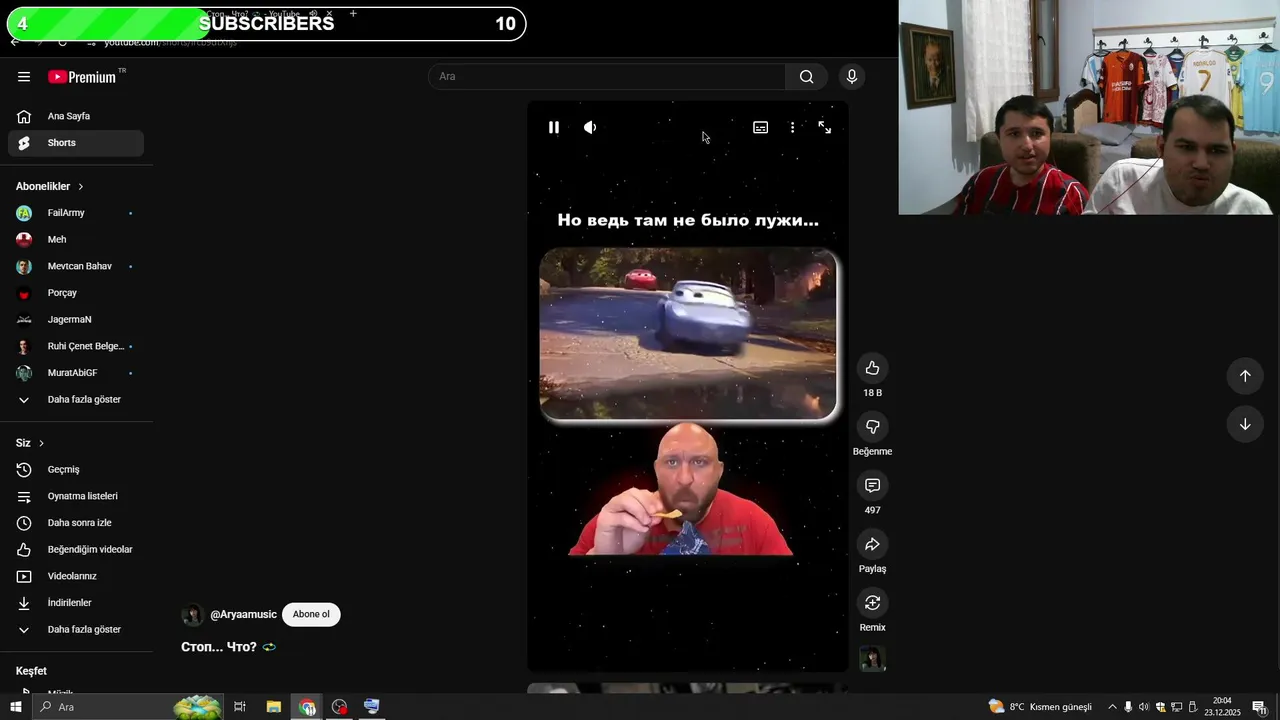Expand Daha fazla göster under Siz
The height and width of the screenshot is (720, 1280).
76,630
